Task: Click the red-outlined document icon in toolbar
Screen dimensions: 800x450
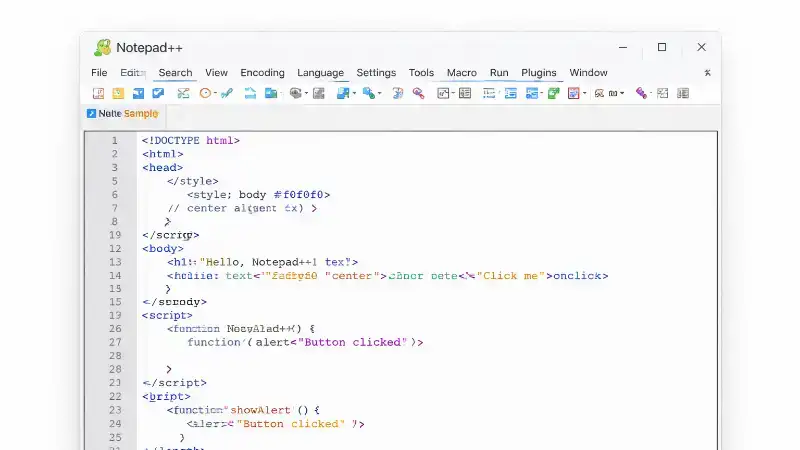Action: point(98,93)
